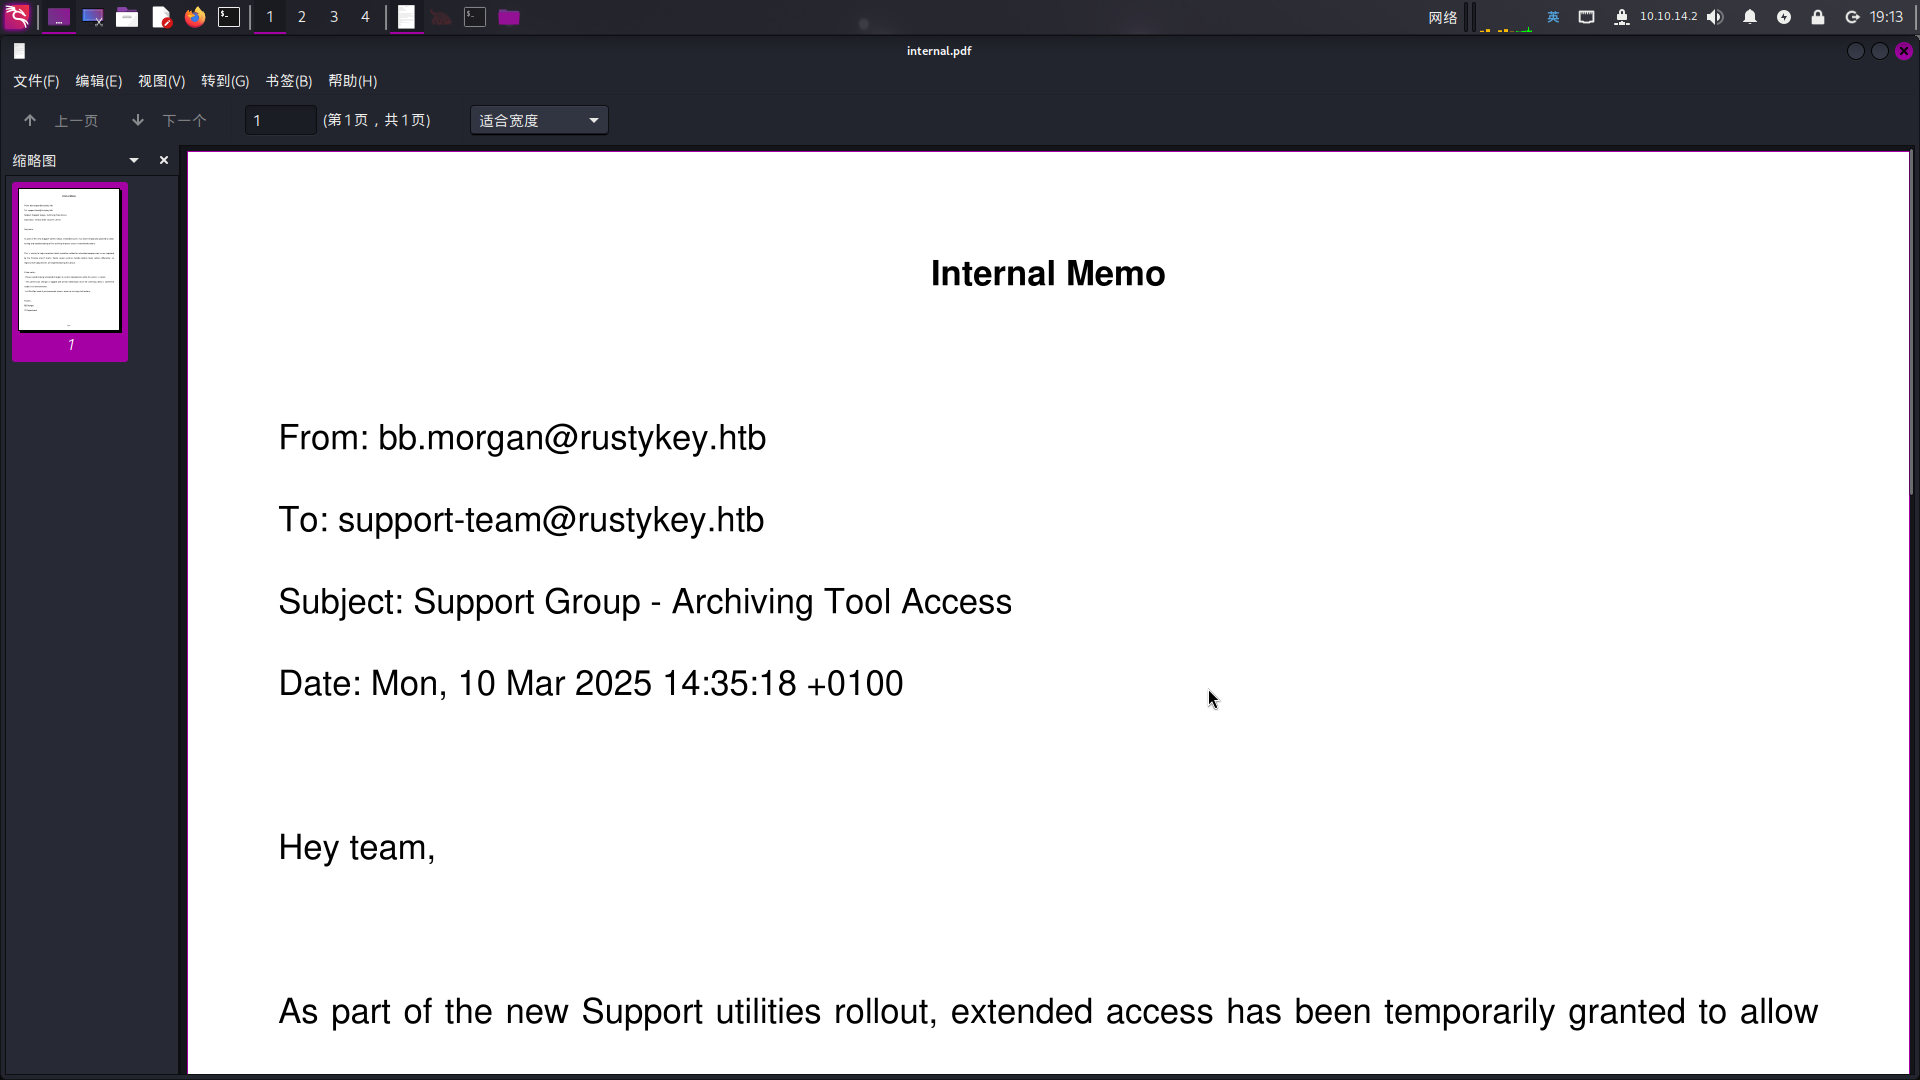Open the zoom level dropdown
Screen dimensions: 1920x1080
click(x=539, y=121)
